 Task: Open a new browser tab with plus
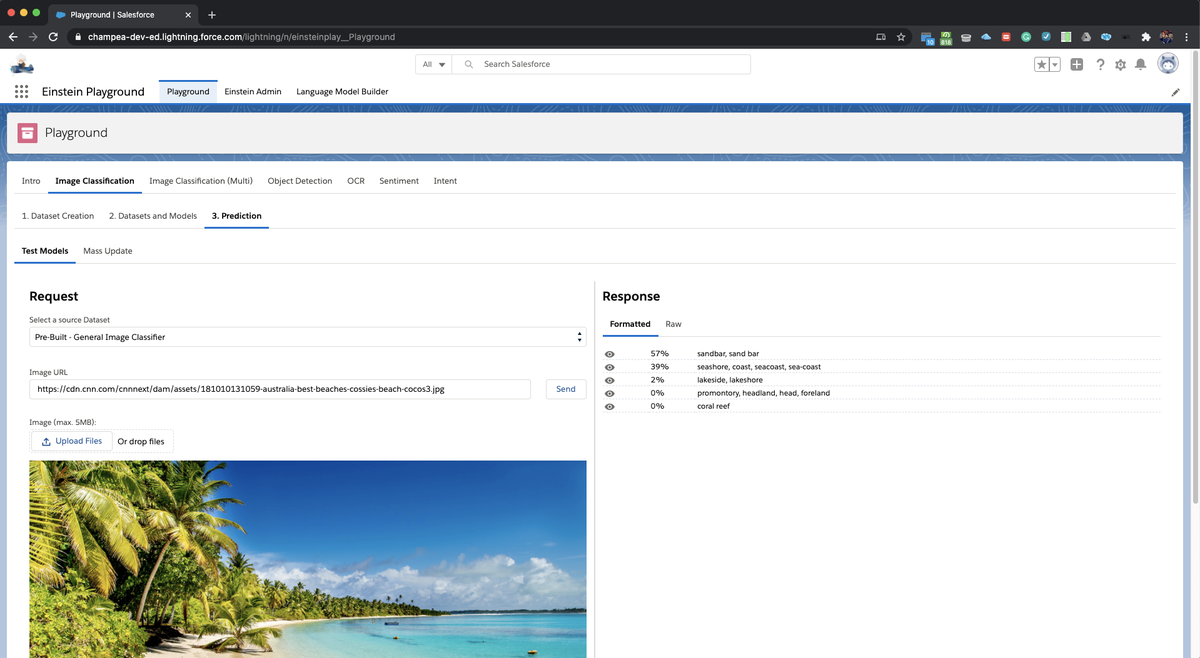tap(212, 15)
